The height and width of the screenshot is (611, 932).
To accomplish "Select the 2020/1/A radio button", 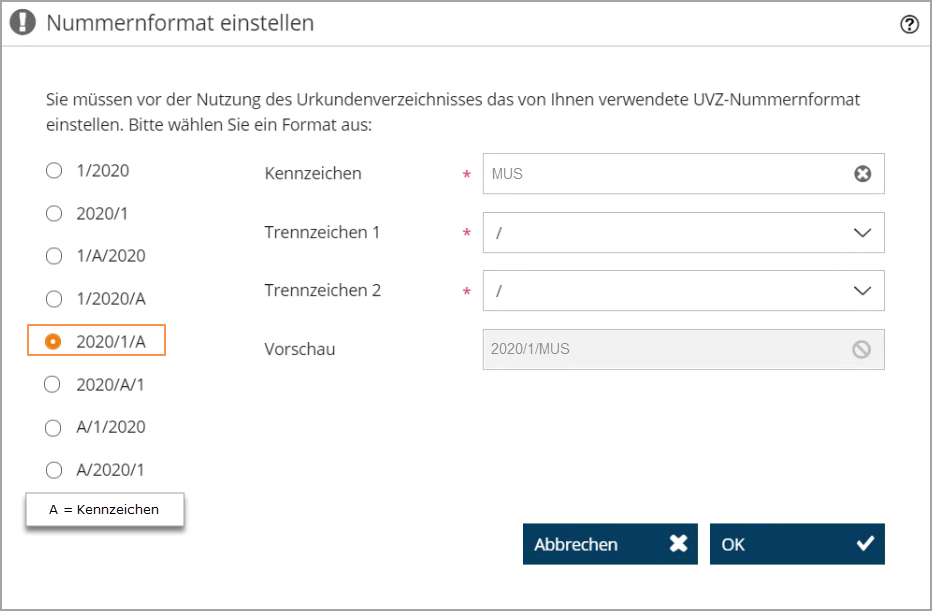I will (53, 341).
